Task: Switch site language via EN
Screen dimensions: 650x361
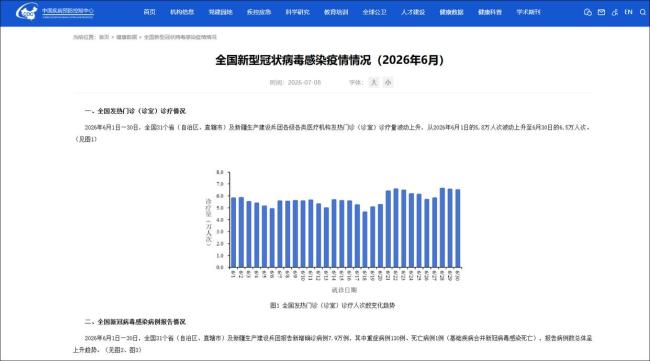Action: click(x=628, y=12)
